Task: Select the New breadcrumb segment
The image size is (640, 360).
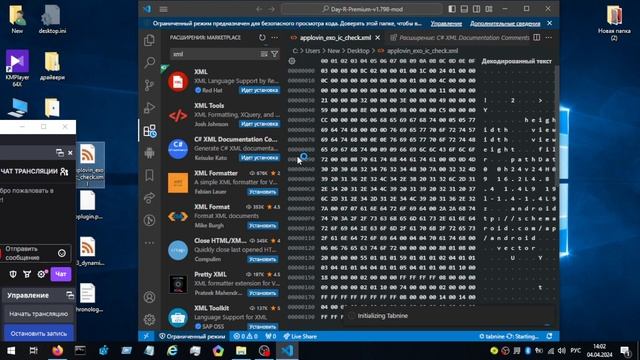Action: tap(333, 51)
